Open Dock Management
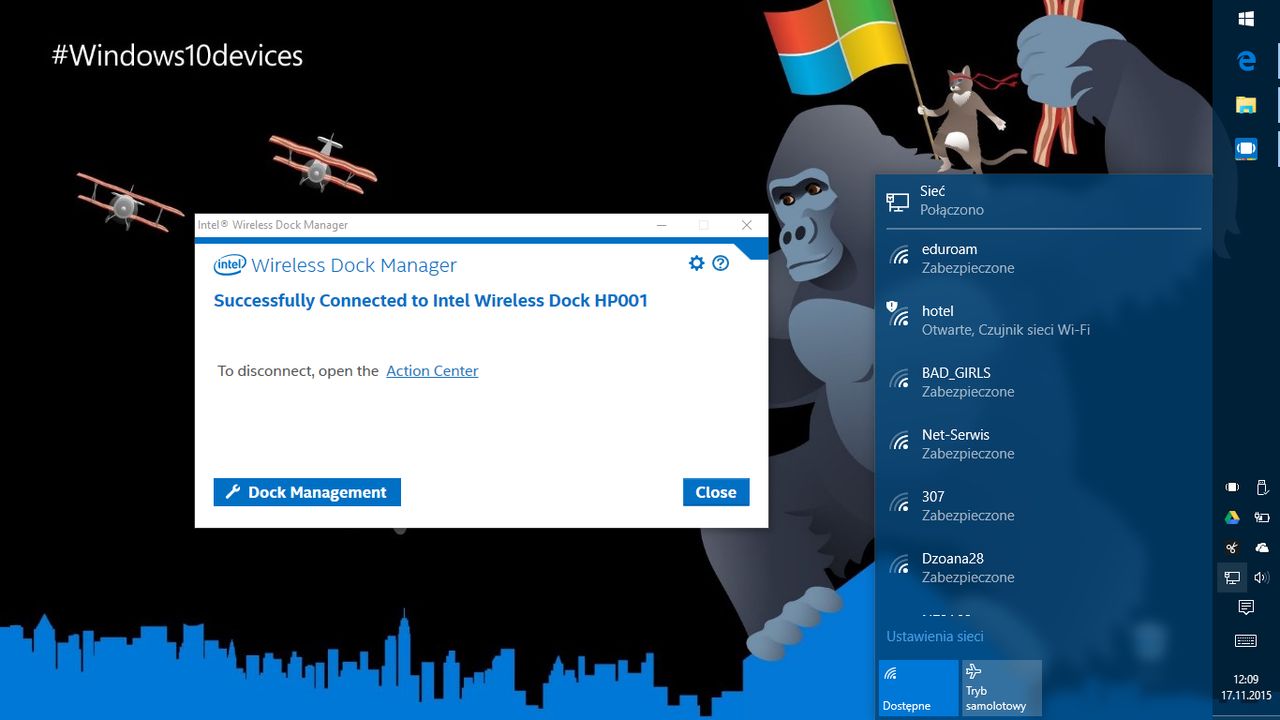The image size is (1280, 720). click(x=307, y=492)
